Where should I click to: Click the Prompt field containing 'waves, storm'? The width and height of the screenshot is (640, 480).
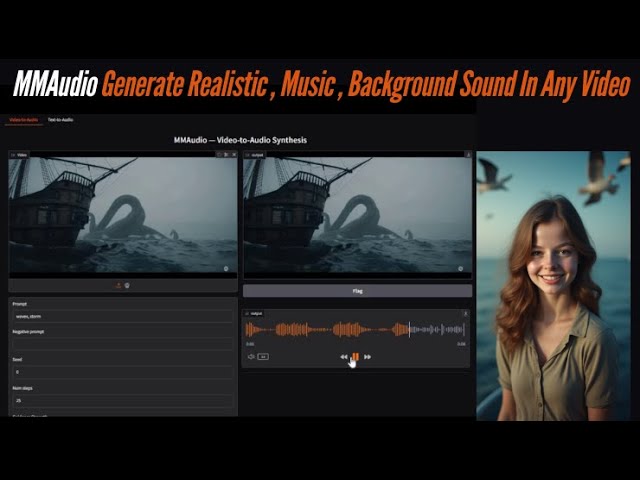point(123,316)
